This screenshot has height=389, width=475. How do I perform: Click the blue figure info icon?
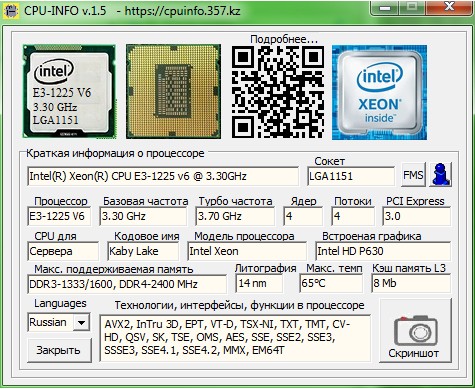click(441, 174)
